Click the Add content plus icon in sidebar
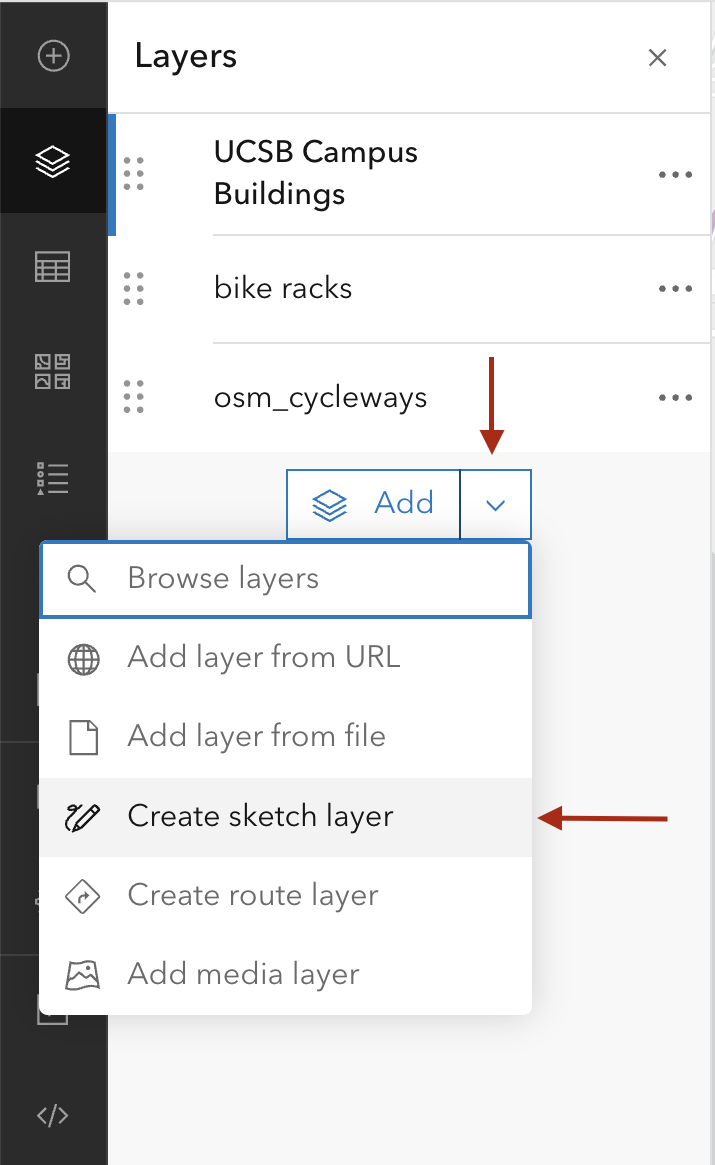The height and width of the screenshot is (1165, 715). click(x=53, y=56)
